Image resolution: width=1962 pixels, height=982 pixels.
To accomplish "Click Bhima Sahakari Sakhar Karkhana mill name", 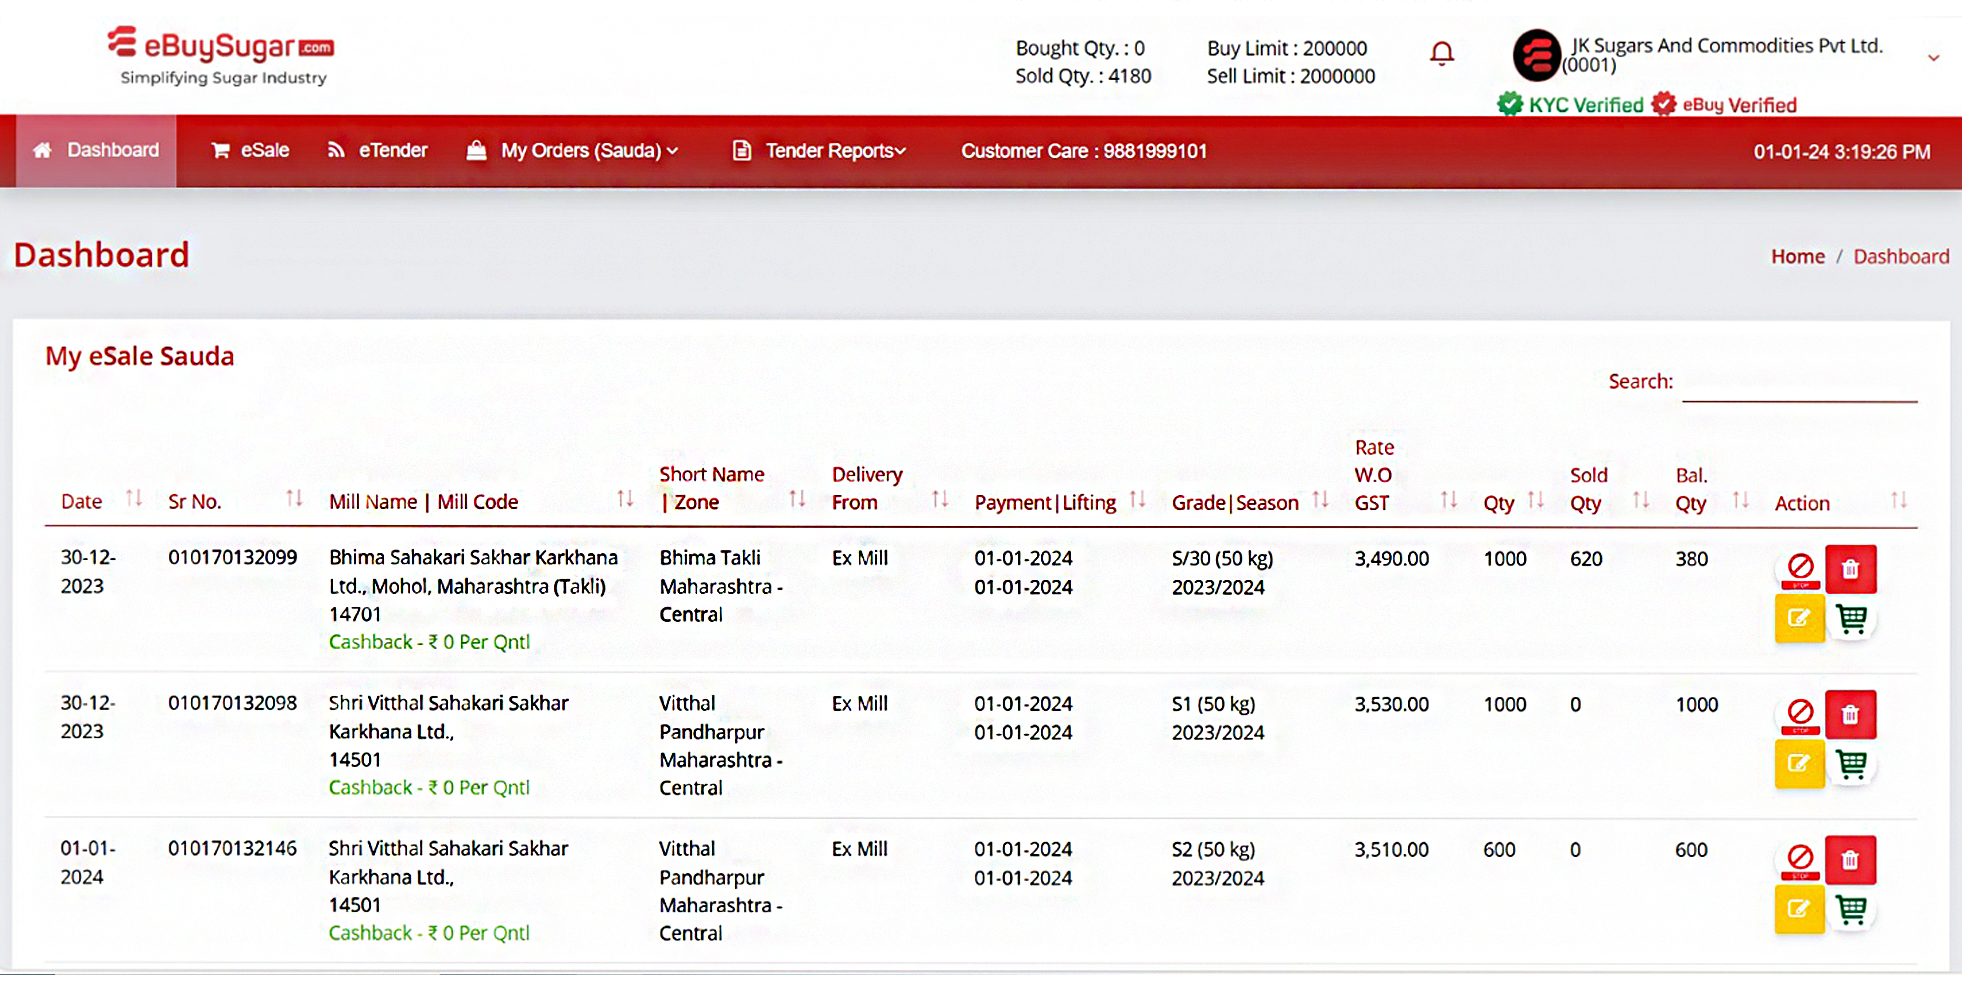I will (473, 572).
